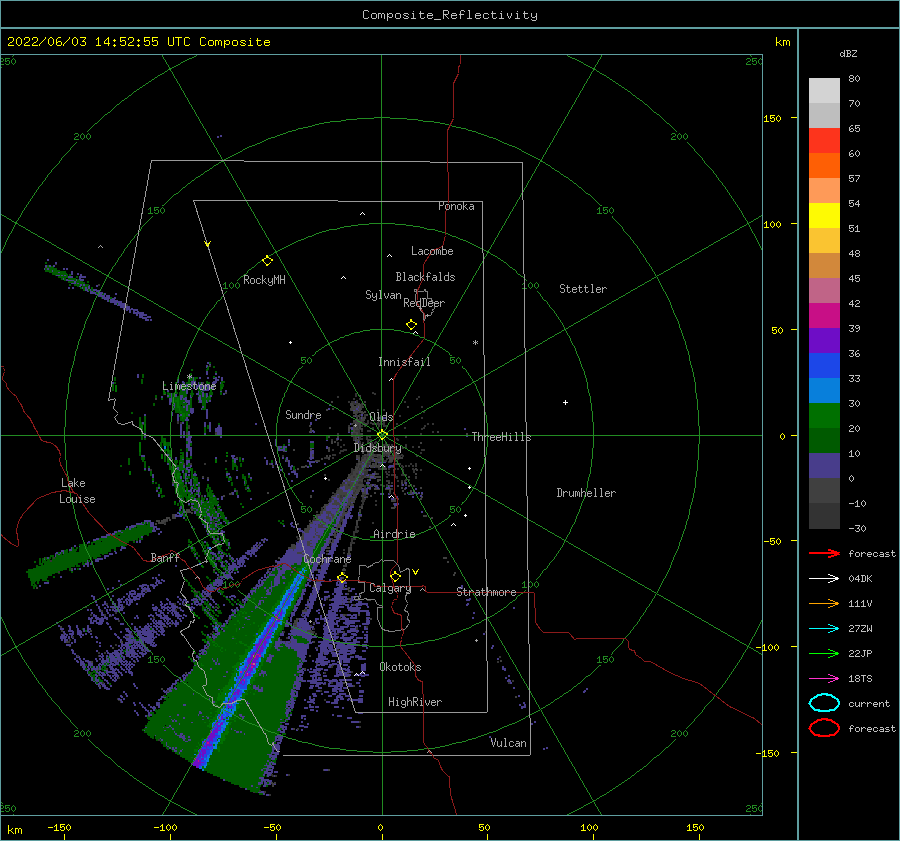Click the Strathmore label

[486, 592]
